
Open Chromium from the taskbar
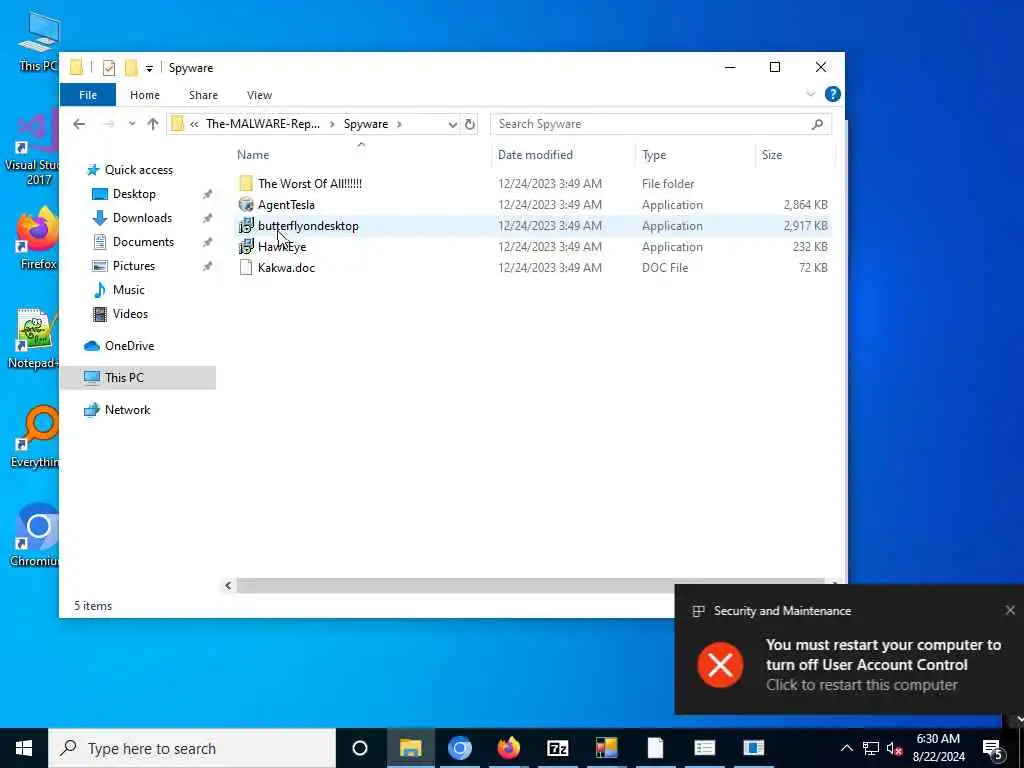(460, 748)
